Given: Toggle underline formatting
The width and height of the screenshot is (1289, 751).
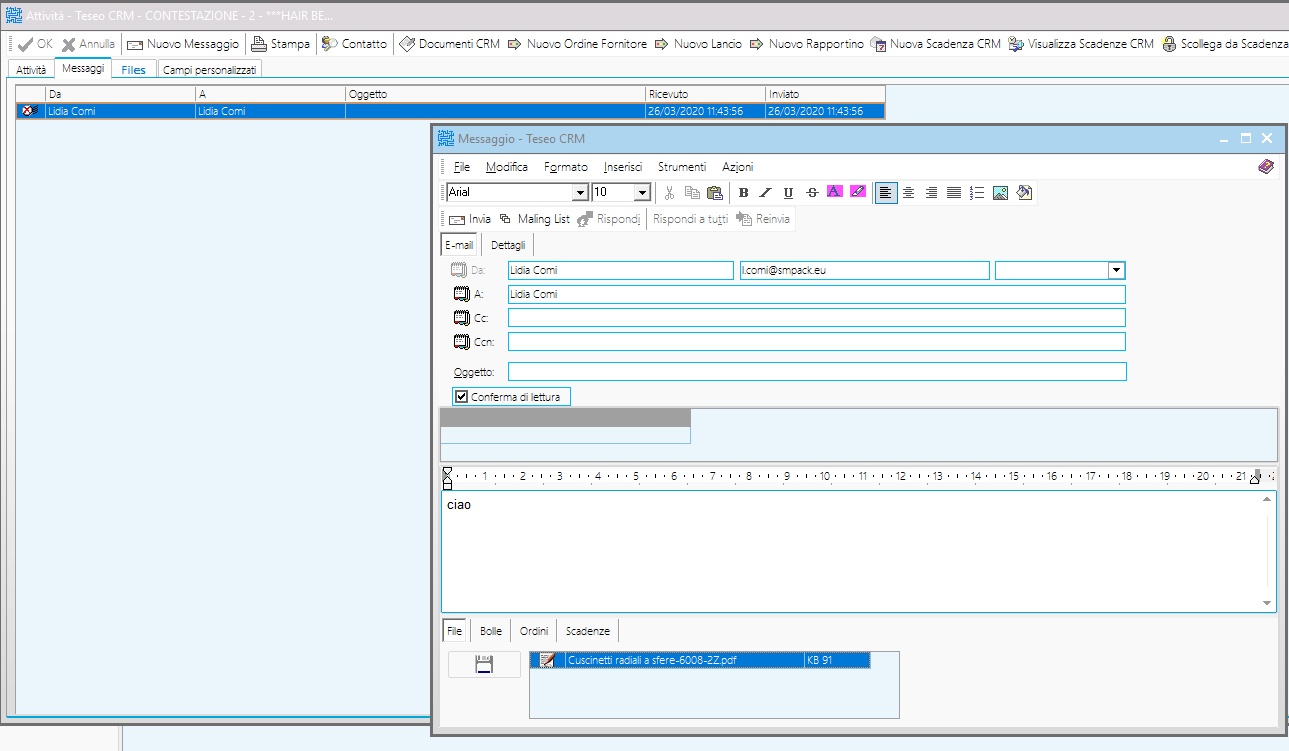Looking at the screenshot, I should [788, 193].
